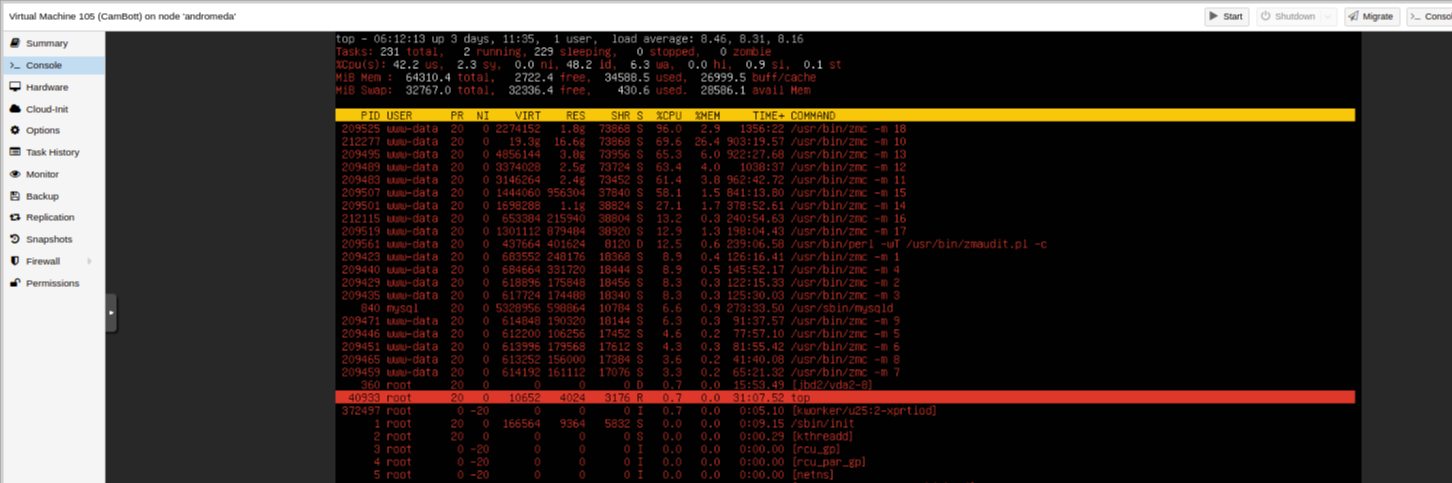Click the 'Tasks: 231 total' summary line
This screenshot has height=483, width=1452.
point(553,51)
